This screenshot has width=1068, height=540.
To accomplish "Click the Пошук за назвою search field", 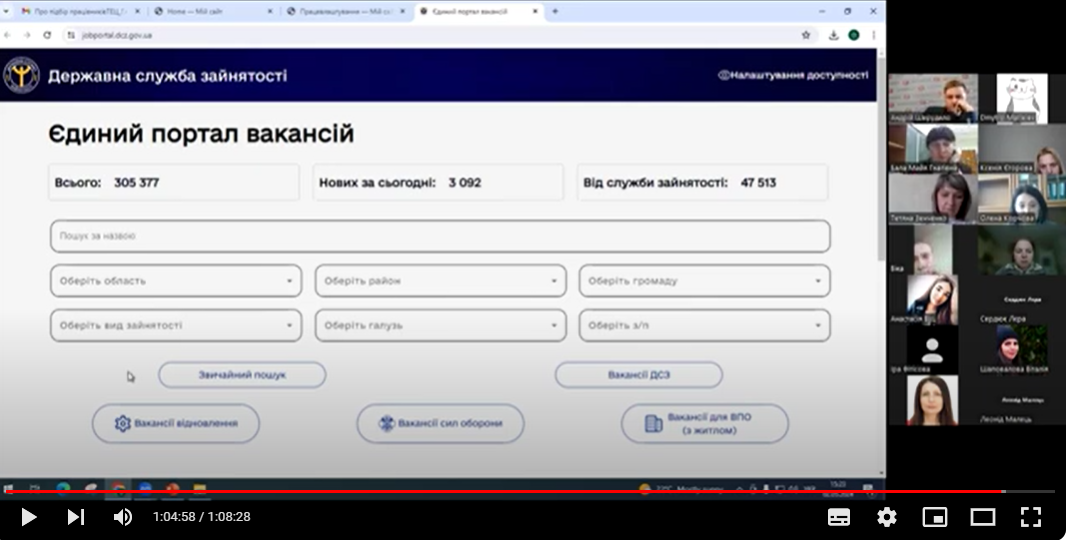I will (x=440, y=236).
